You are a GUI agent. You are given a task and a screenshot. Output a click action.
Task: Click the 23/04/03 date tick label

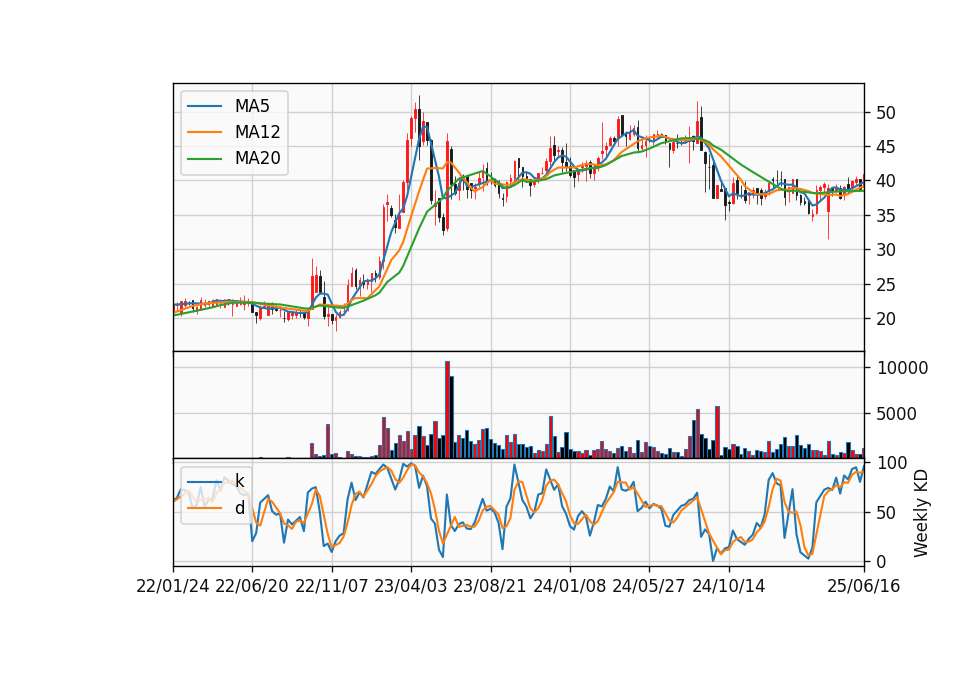click(411, 586)
